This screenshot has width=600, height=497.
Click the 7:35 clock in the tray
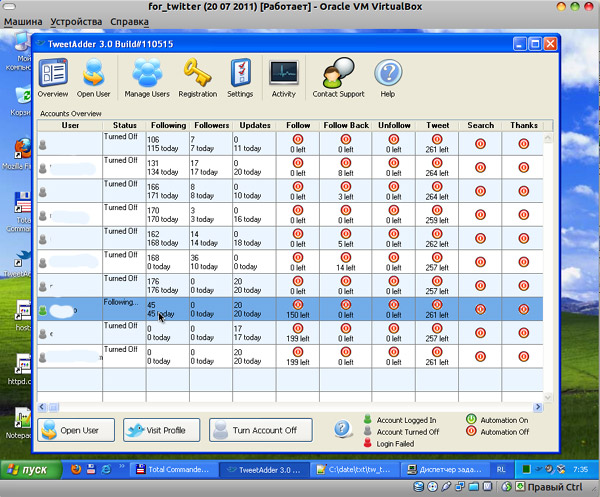[x=580, y=469]
